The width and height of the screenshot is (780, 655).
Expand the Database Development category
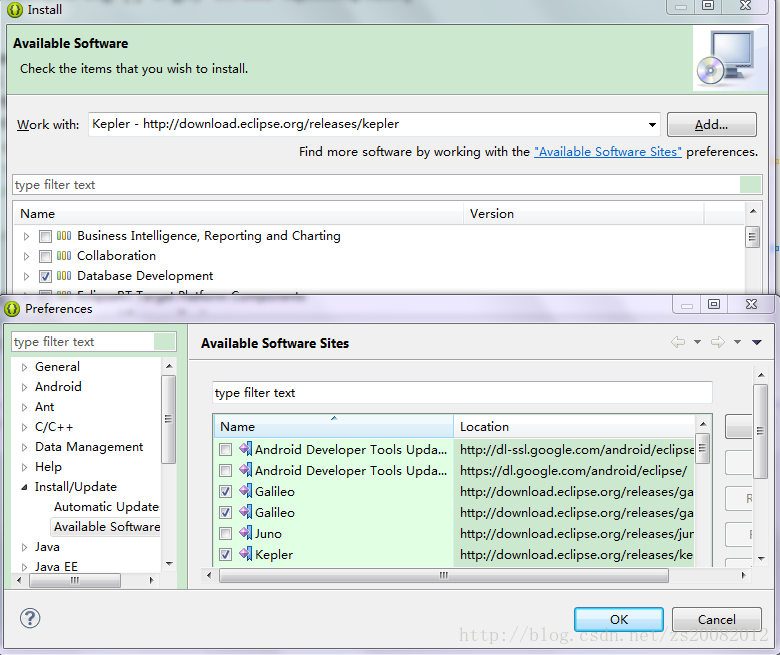(x=26, y=276)
